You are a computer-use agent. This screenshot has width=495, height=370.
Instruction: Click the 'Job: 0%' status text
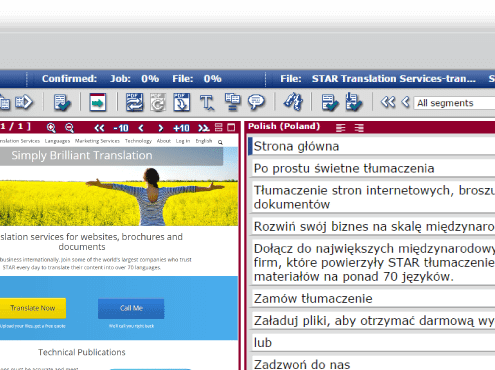134,79
